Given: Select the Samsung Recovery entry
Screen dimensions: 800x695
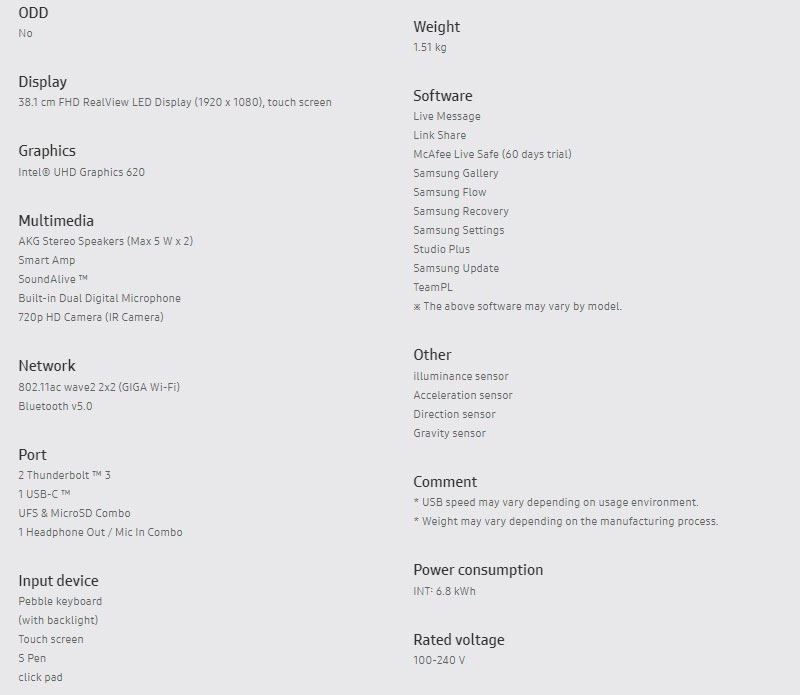Looking at the screenshot, I should (x=461, y=211).
